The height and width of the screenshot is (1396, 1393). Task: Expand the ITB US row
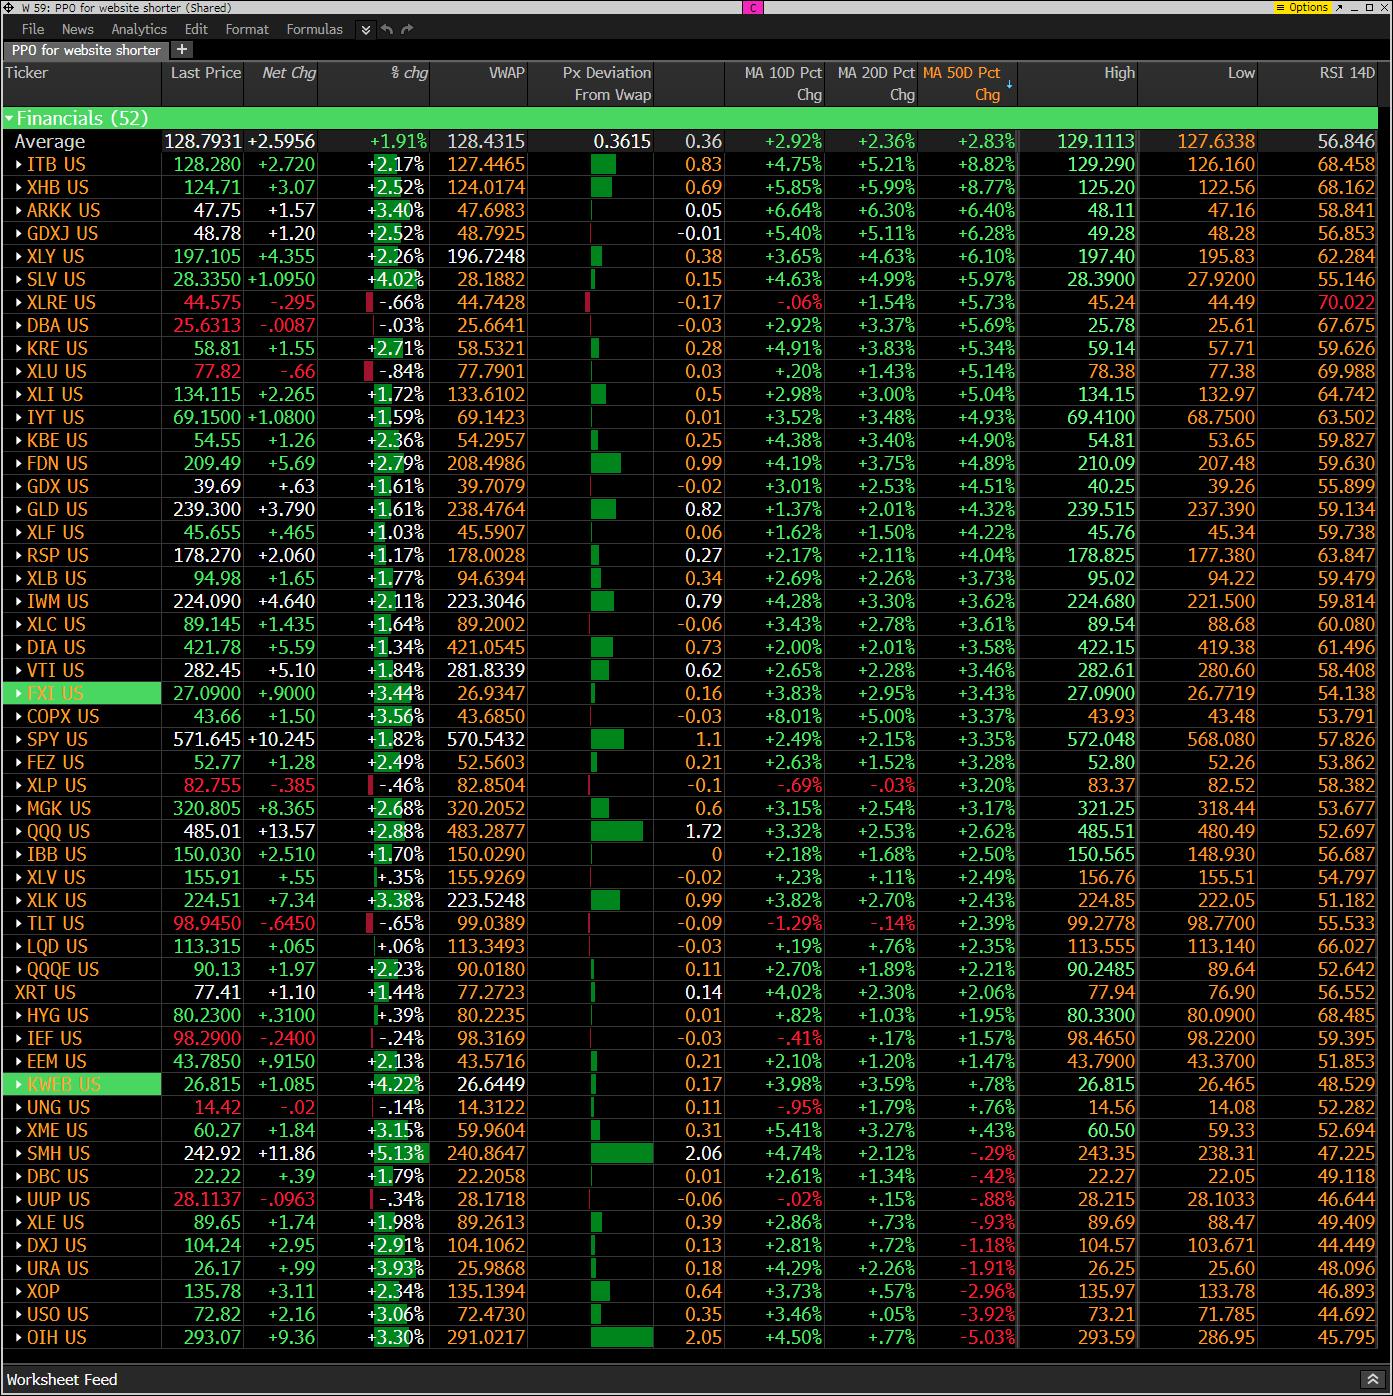18,164
